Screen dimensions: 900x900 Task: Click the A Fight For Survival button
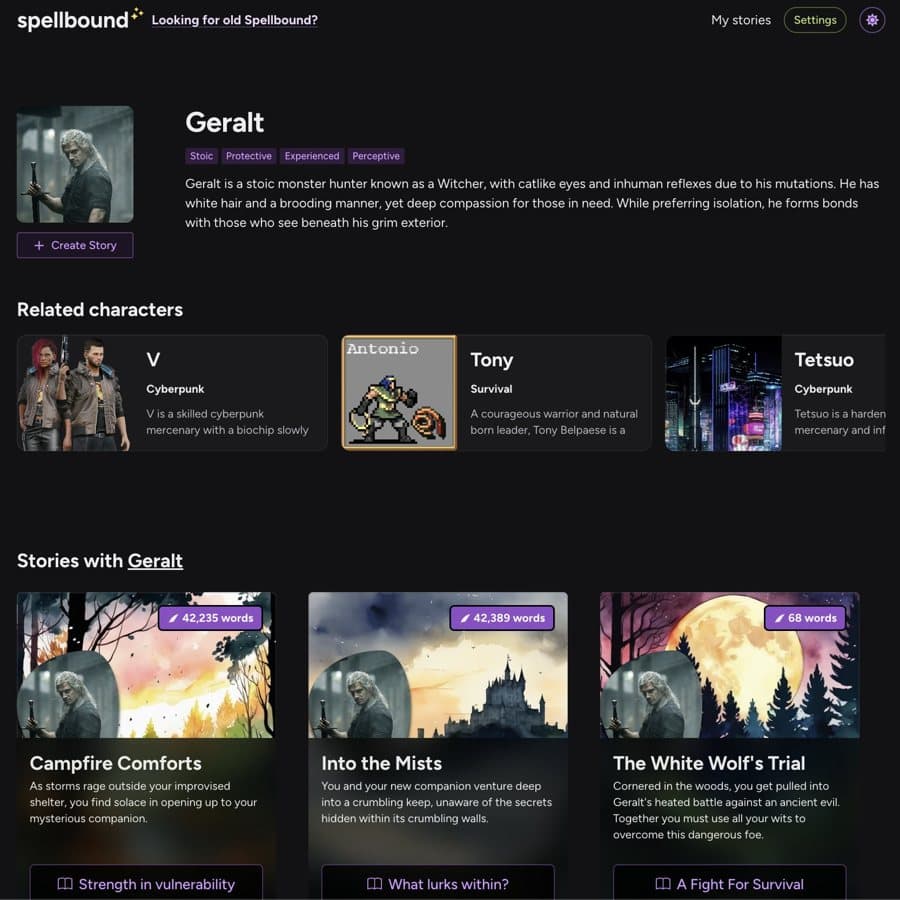click(x=729, y=882)
